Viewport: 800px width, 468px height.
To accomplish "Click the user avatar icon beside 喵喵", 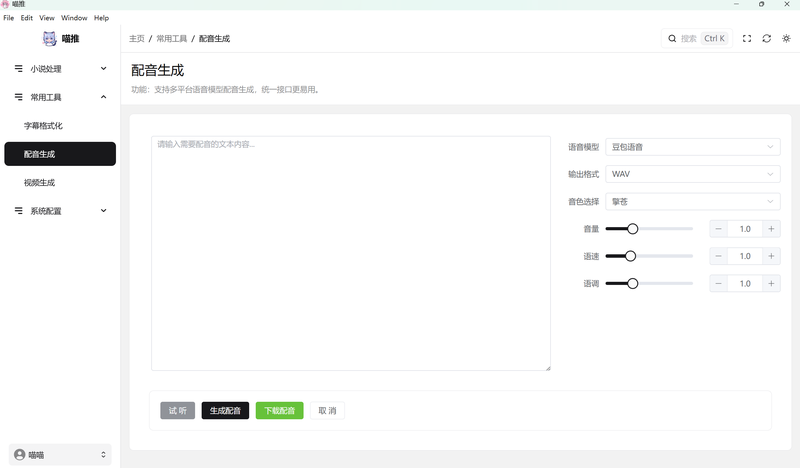I will coord(19,455).
